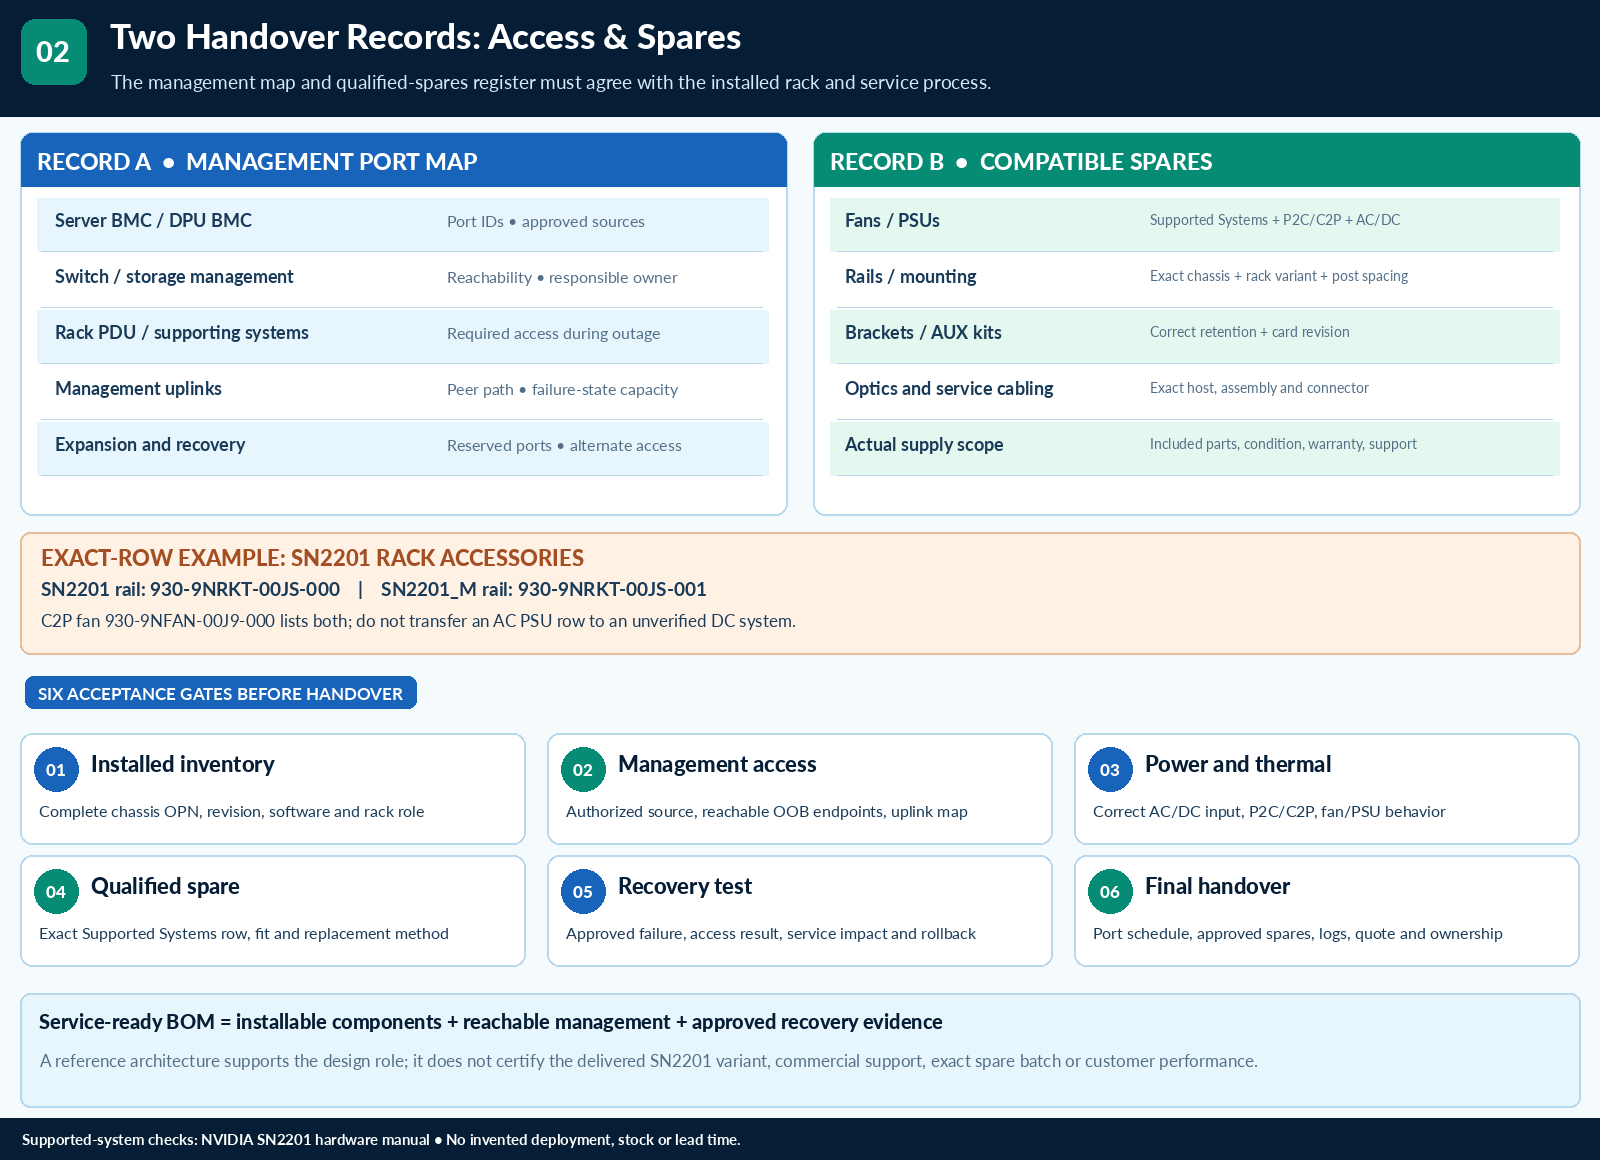
Task: Select the SN2201 rail 930-9NRKT-00JS-000 part number
Action: click(x=190, y=590)
